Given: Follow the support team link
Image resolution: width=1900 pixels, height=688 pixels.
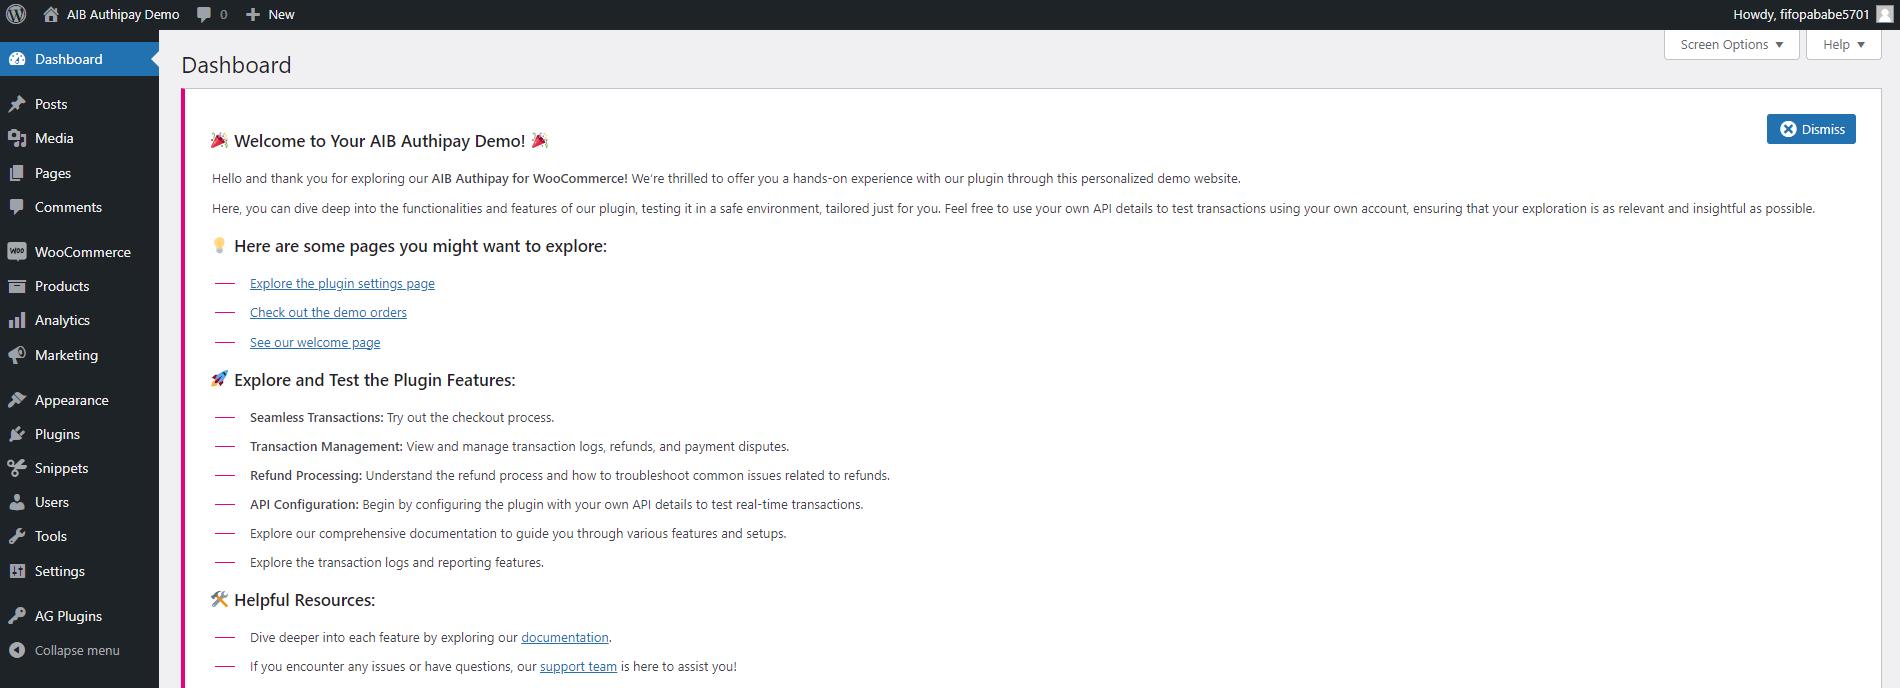Looking at the screenshot, I should click(578, 667).
